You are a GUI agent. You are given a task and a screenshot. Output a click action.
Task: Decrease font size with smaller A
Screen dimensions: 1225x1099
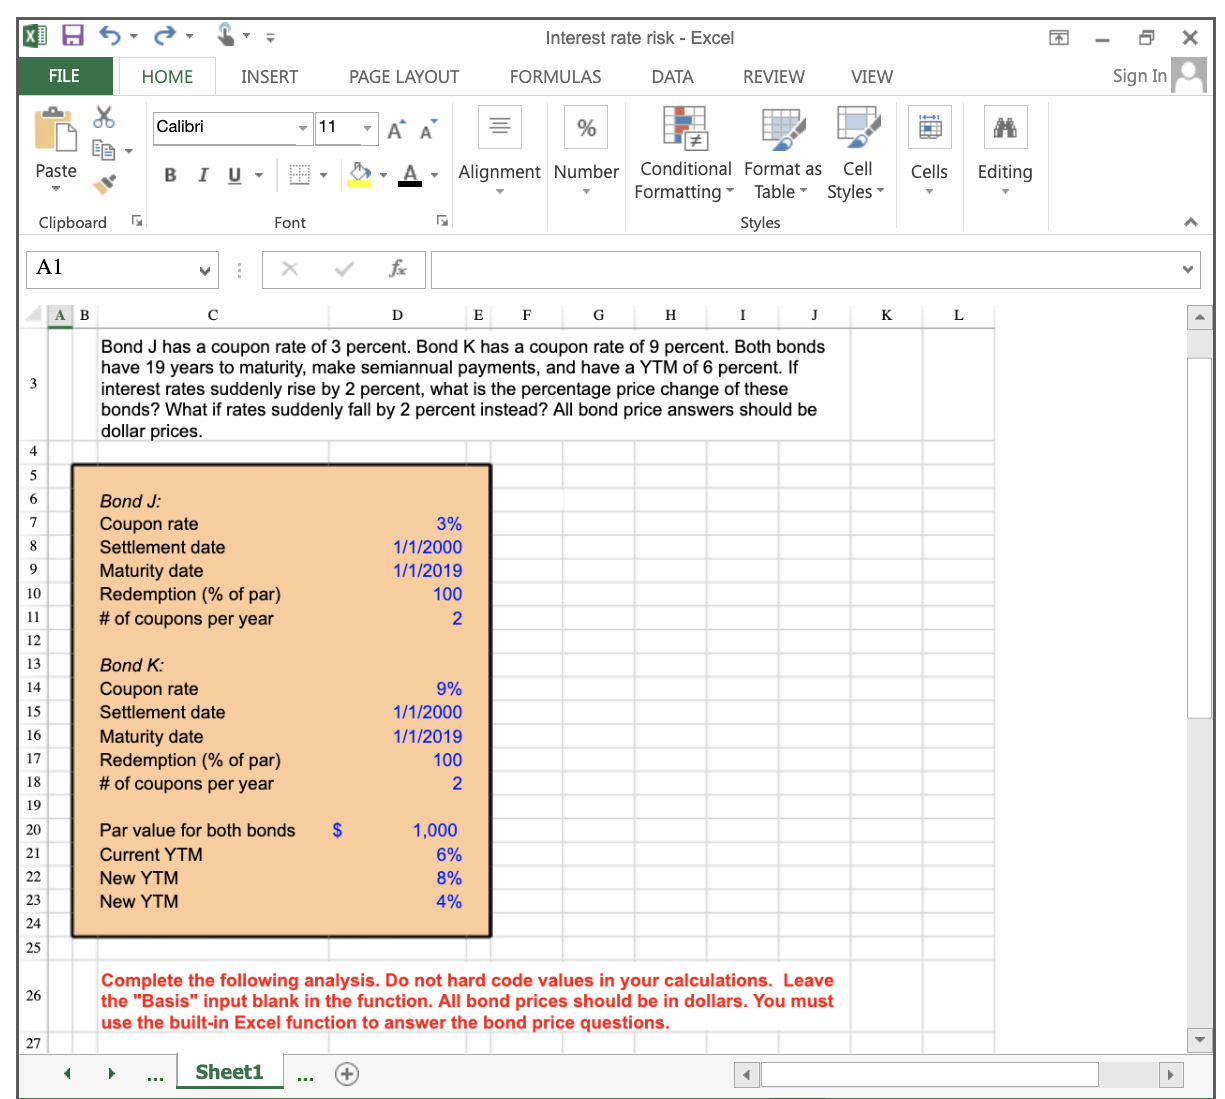point(428,130)
